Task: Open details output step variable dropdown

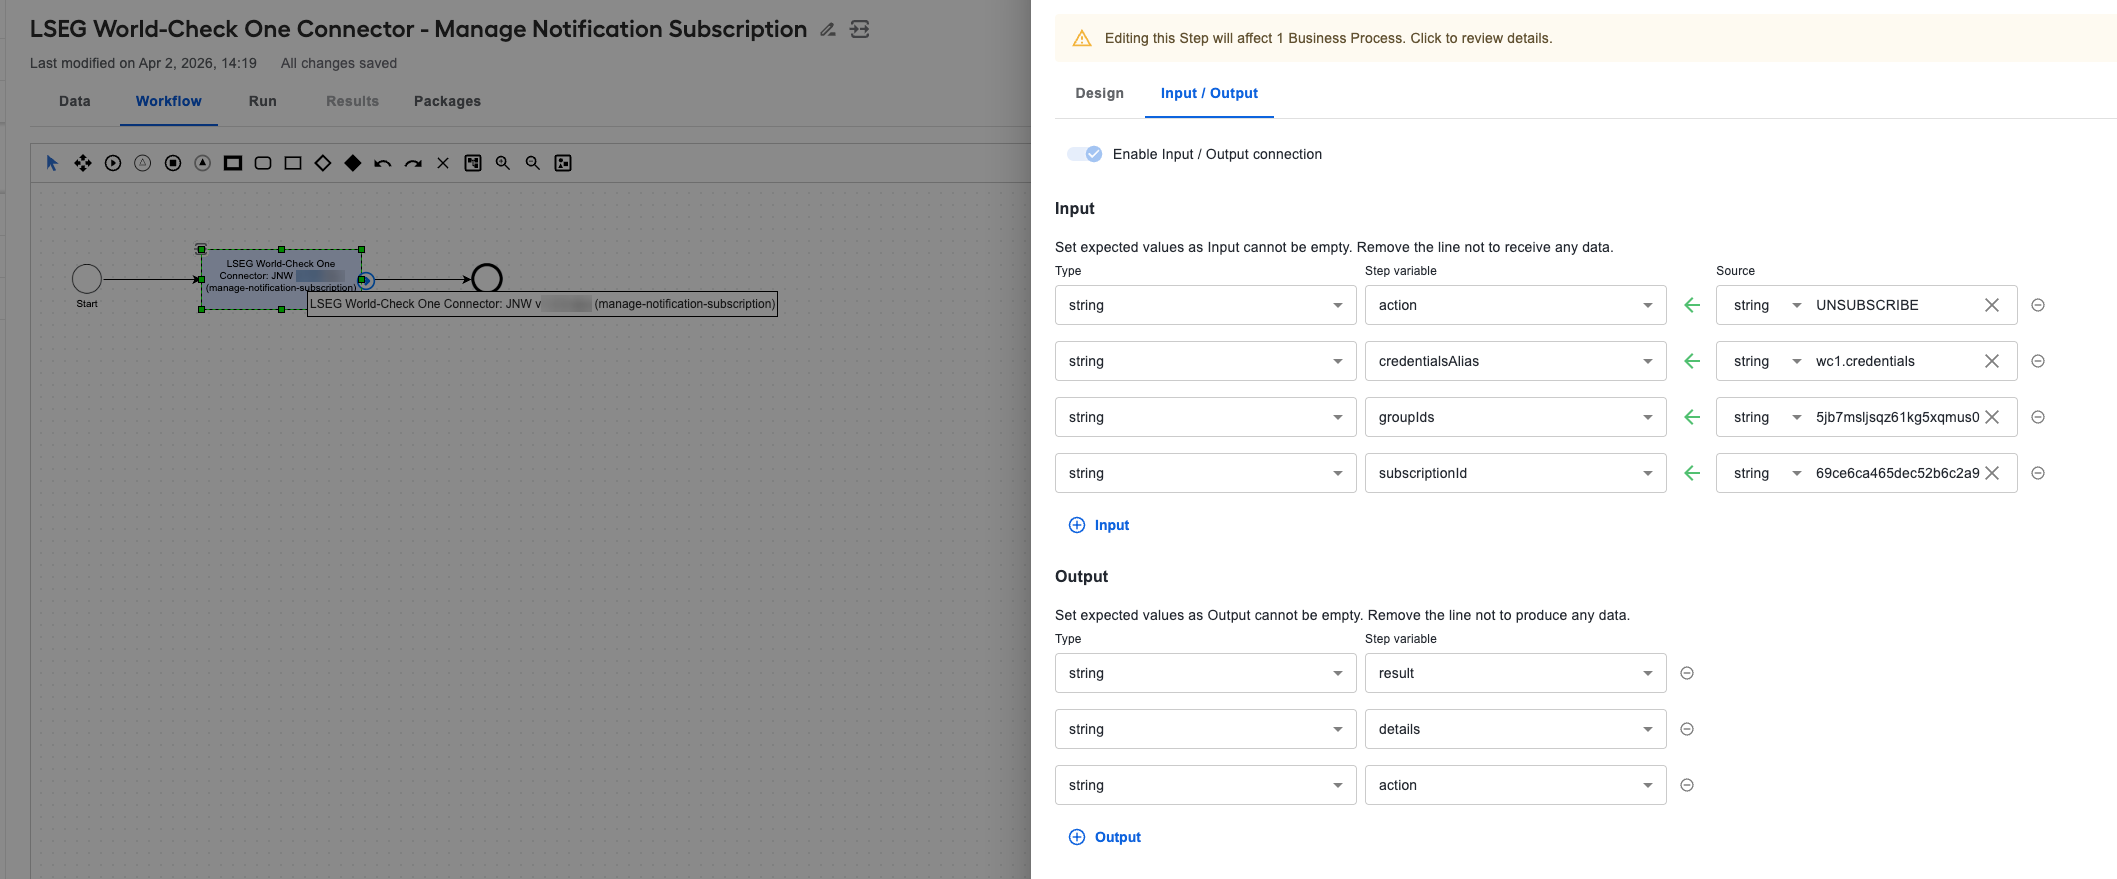Action: [1515, 729]
